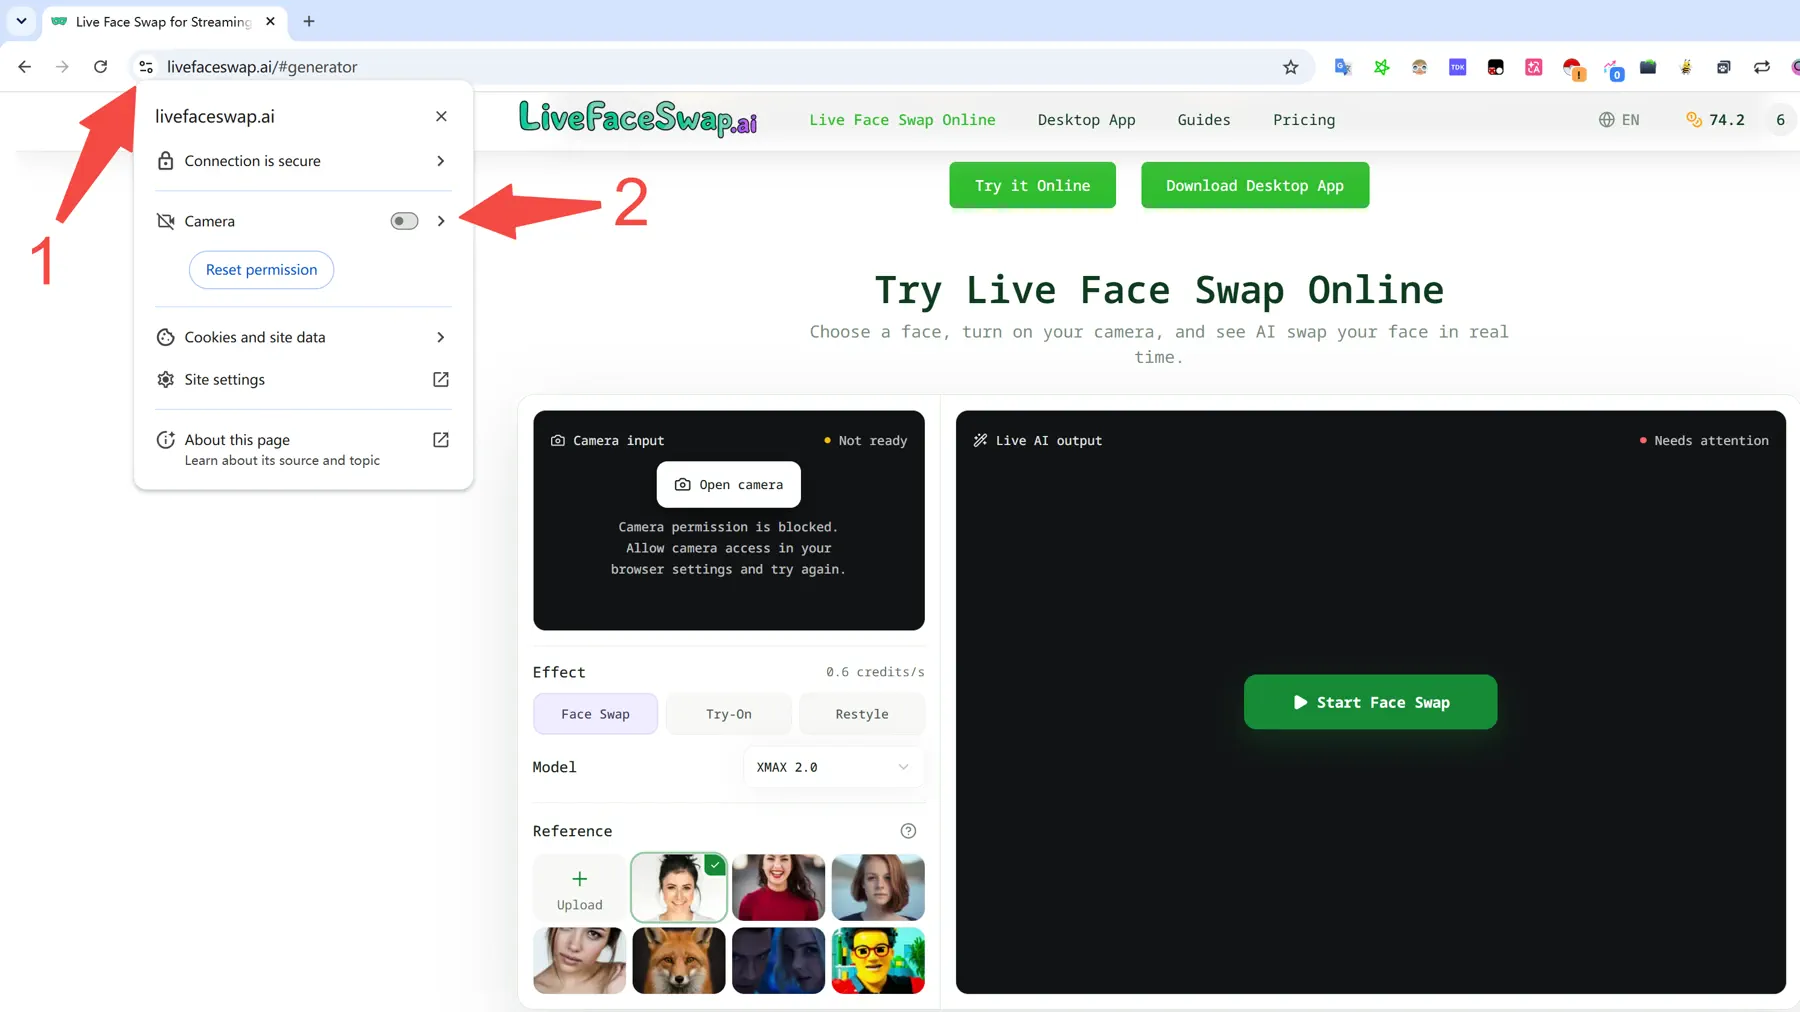Click the TDK purple extension icon
The width and height of the screenshot is (1800, 1012).
1457,67
